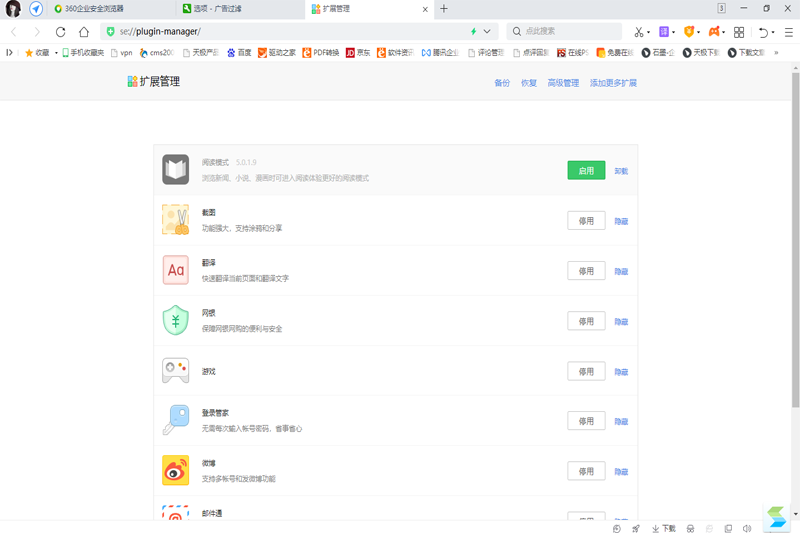This screenshot has height=533, width=800.
Task: Open the 添加更多扩展 link
Action: click(x=613, y=83)
